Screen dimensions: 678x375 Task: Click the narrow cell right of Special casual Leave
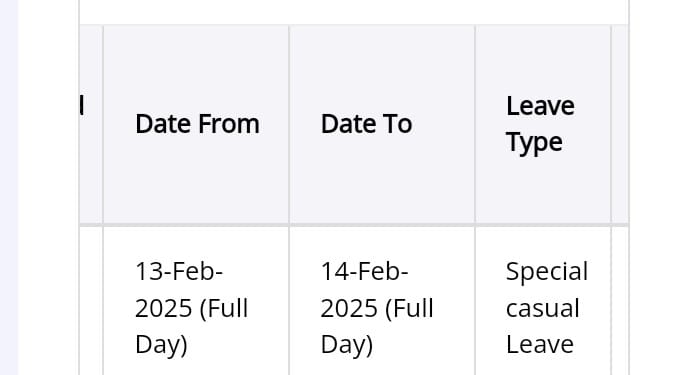click(620, 301)
